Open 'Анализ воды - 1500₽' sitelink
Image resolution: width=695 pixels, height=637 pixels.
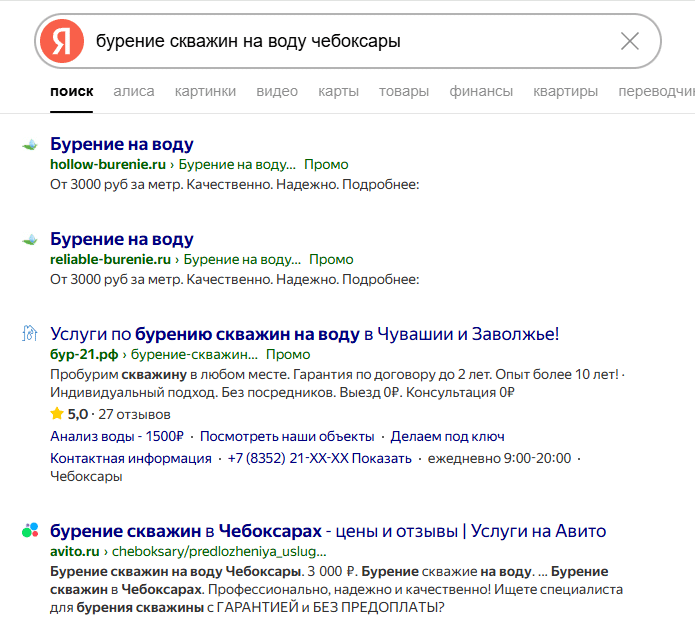117,436
